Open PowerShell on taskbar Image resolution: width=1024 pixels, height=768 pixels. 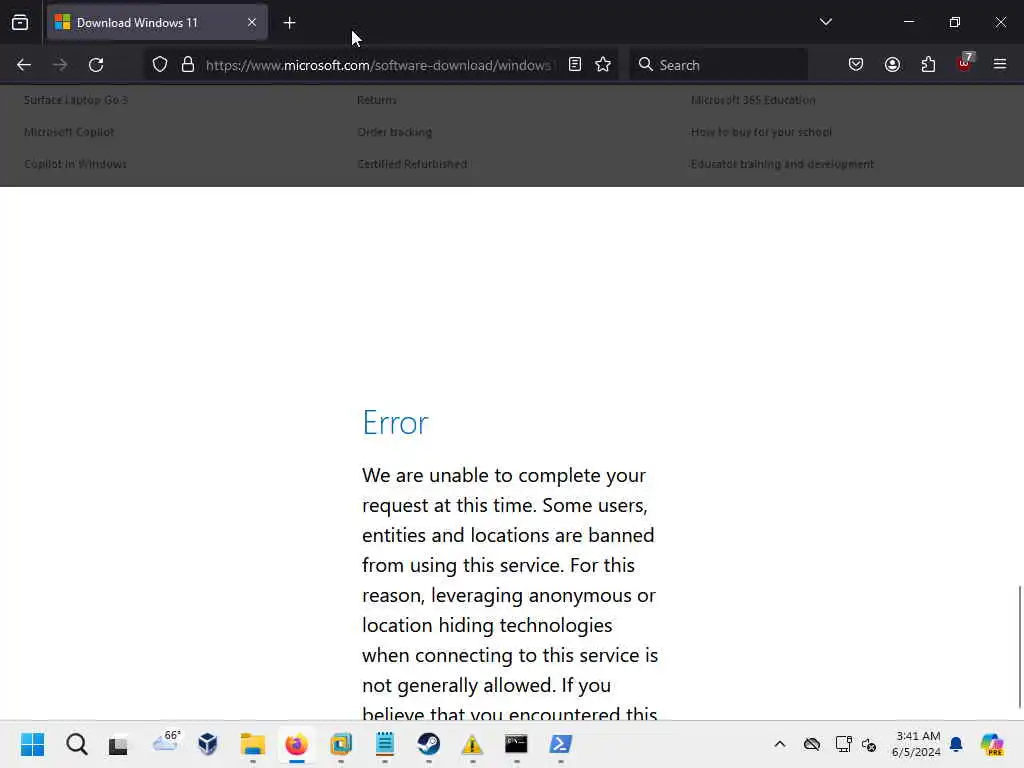click(x=560, y=744)
